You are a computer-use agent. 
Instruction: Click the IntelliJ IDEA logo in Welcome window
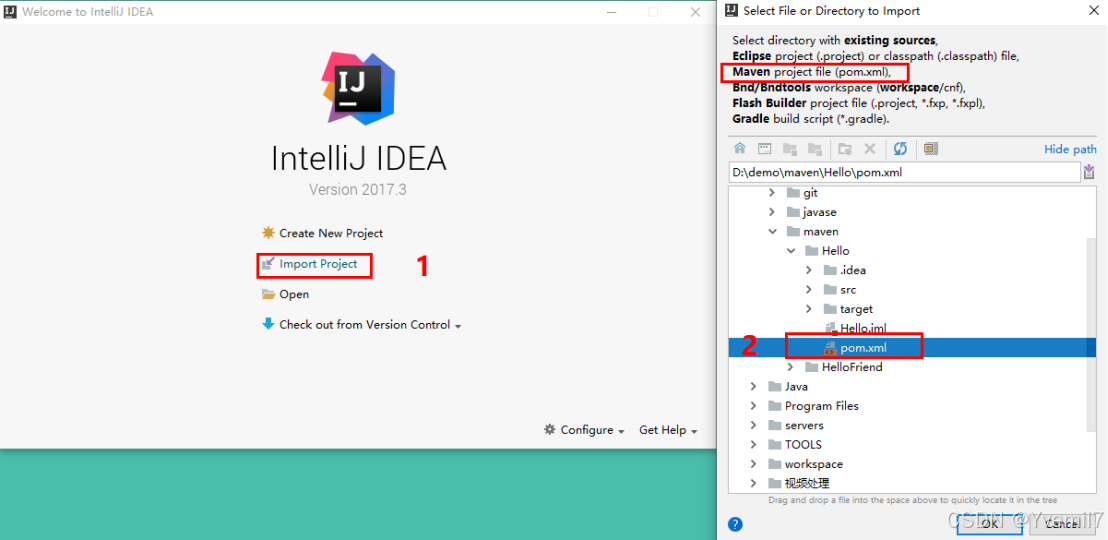[358, 88]
